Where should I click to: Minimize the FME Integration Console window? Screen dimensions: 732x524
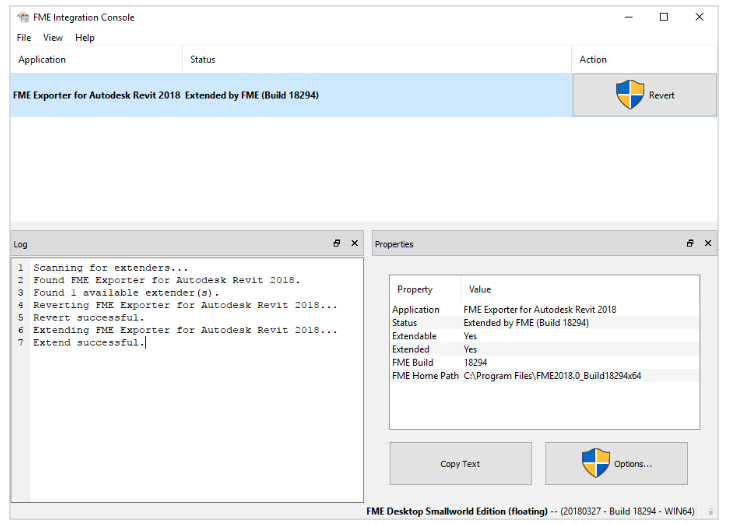629,17
